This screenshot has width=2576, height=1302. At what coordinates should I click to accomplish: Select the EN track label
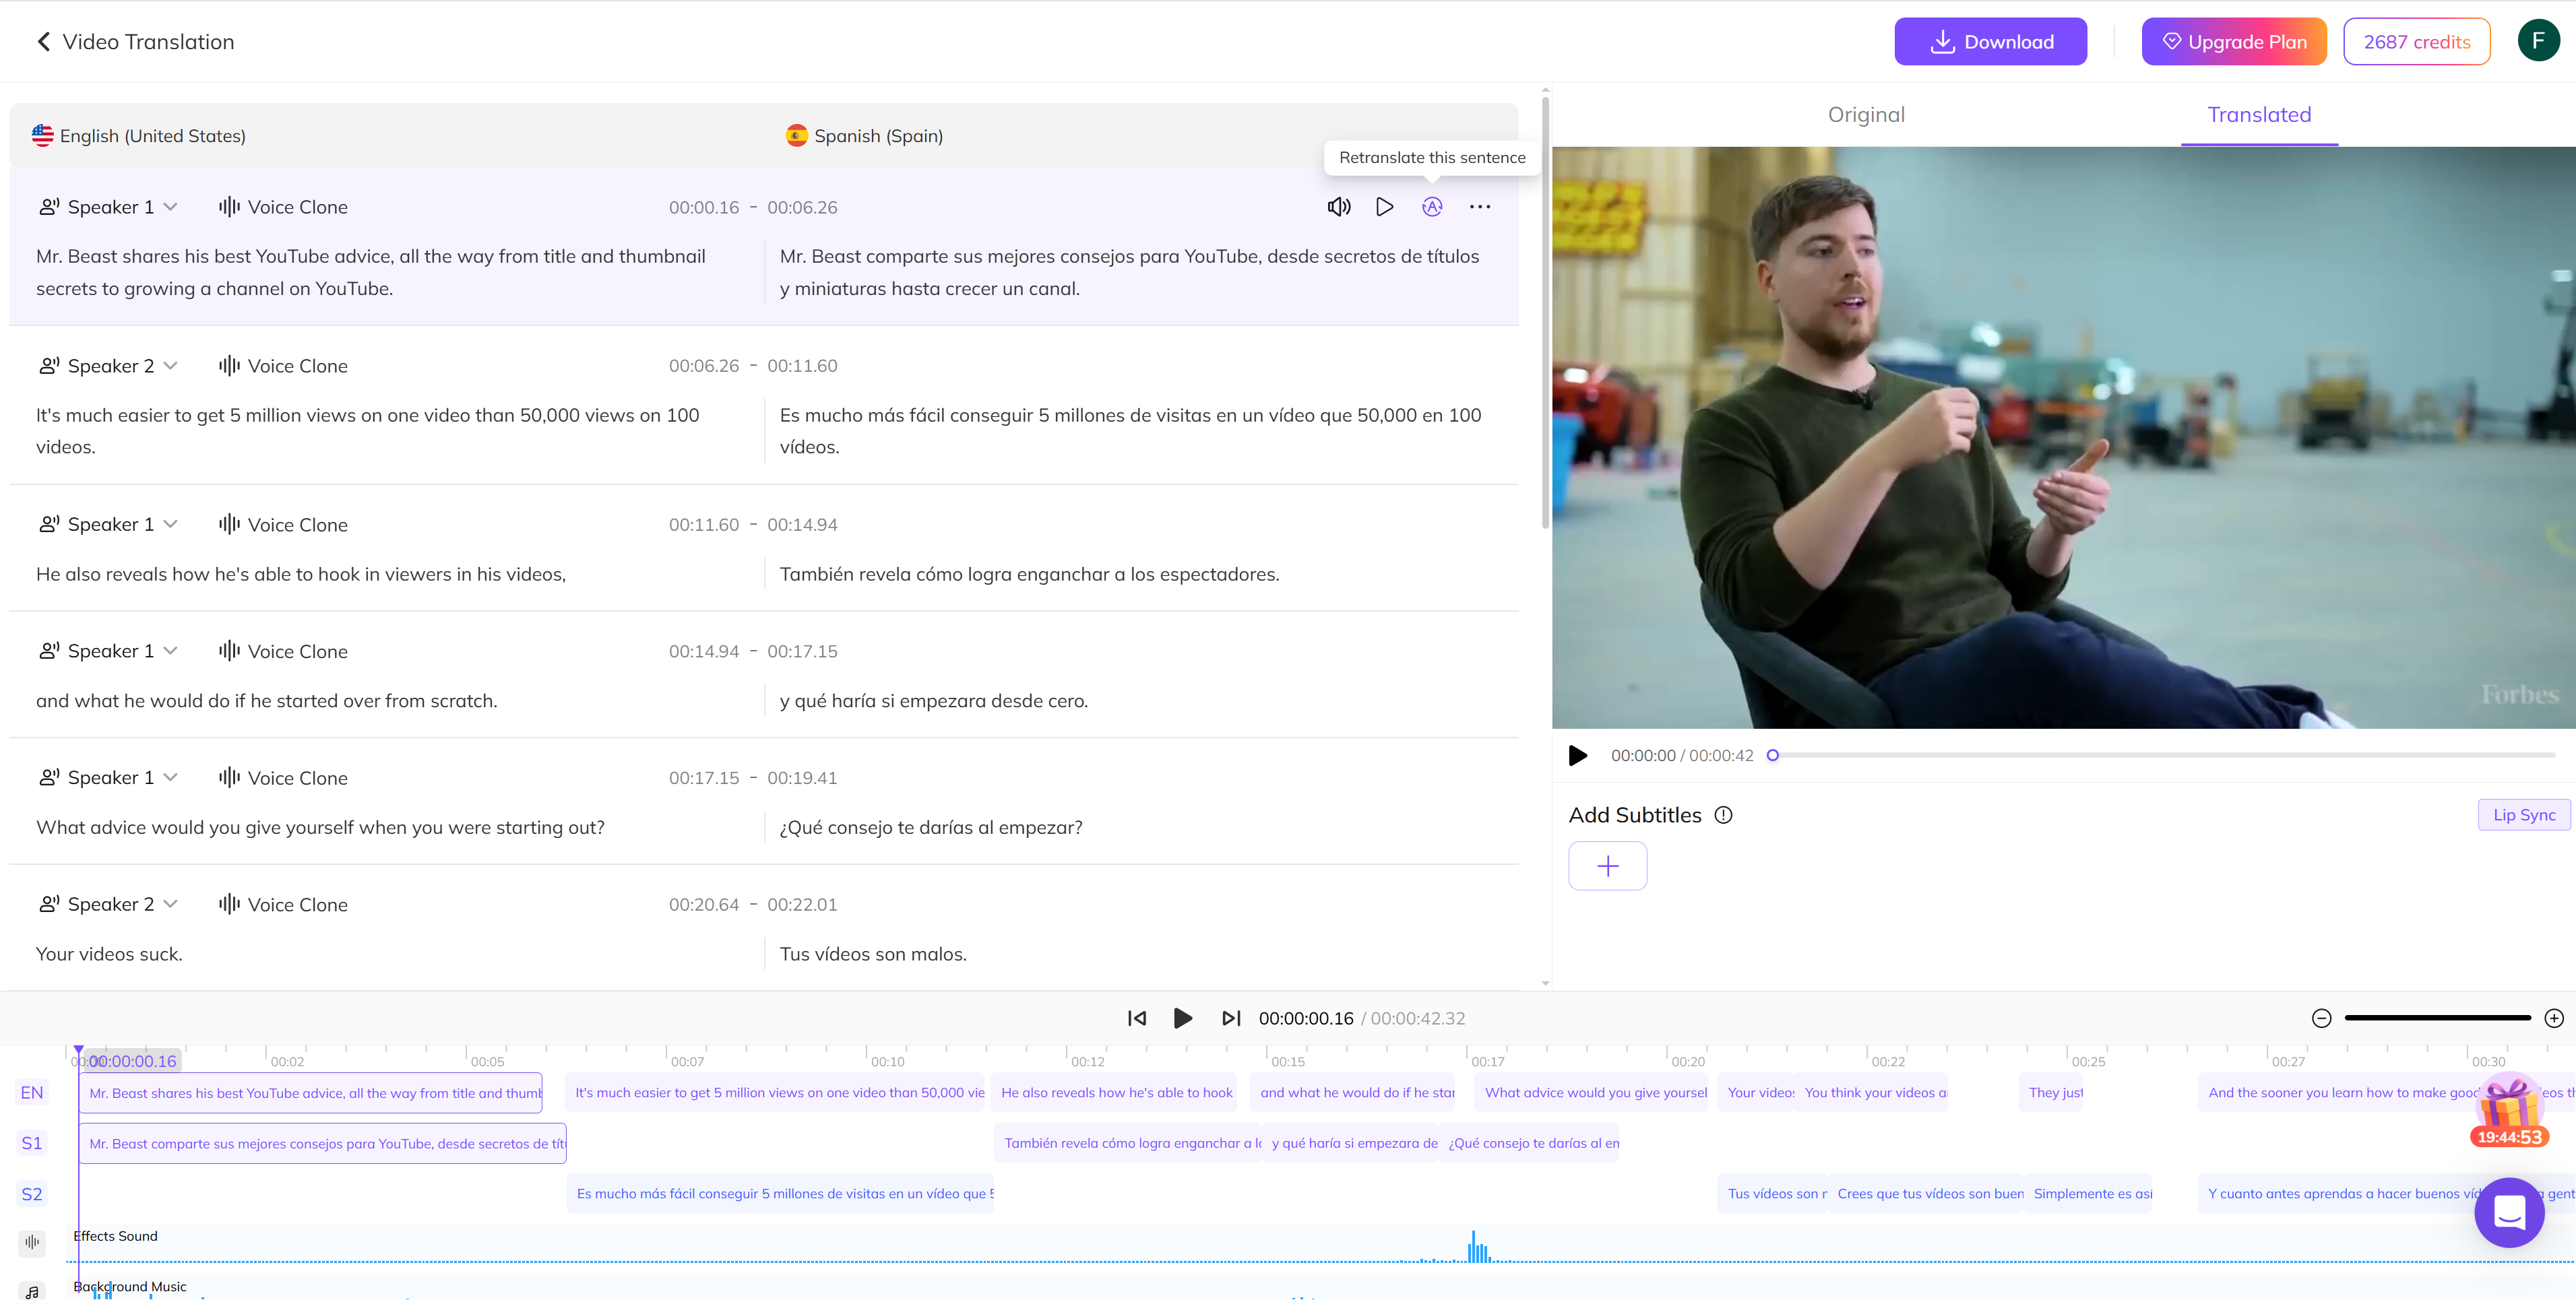pyautogui.click(x=32, y=1092)
